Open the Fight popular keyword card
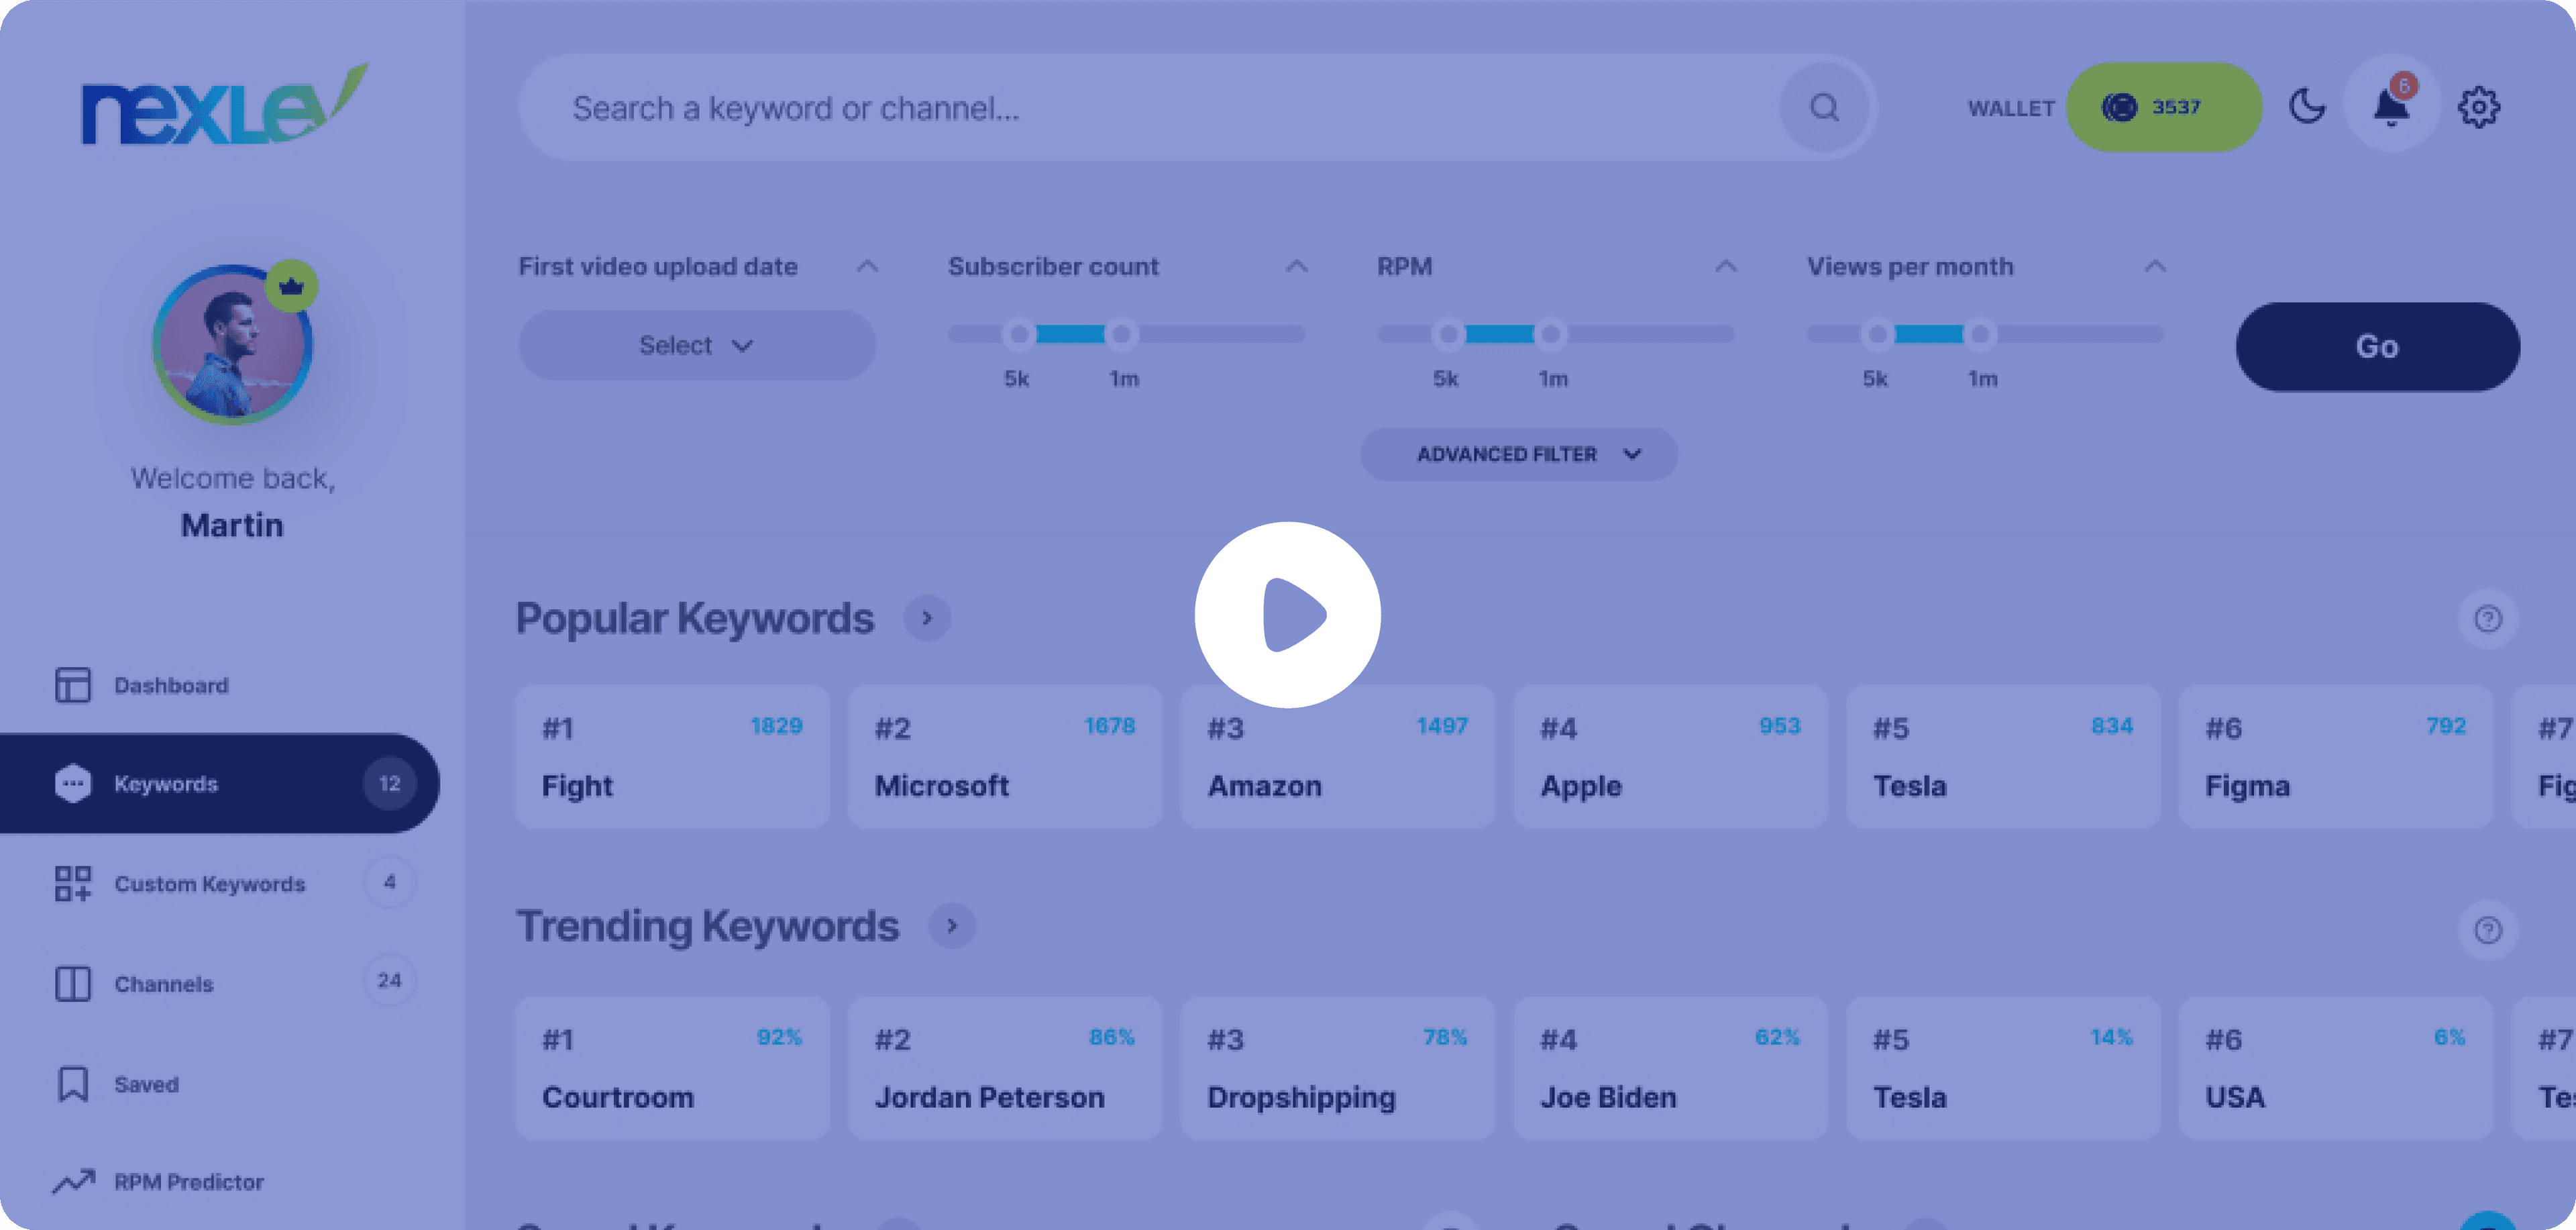 pyautogui.click(x=672, y=756)
